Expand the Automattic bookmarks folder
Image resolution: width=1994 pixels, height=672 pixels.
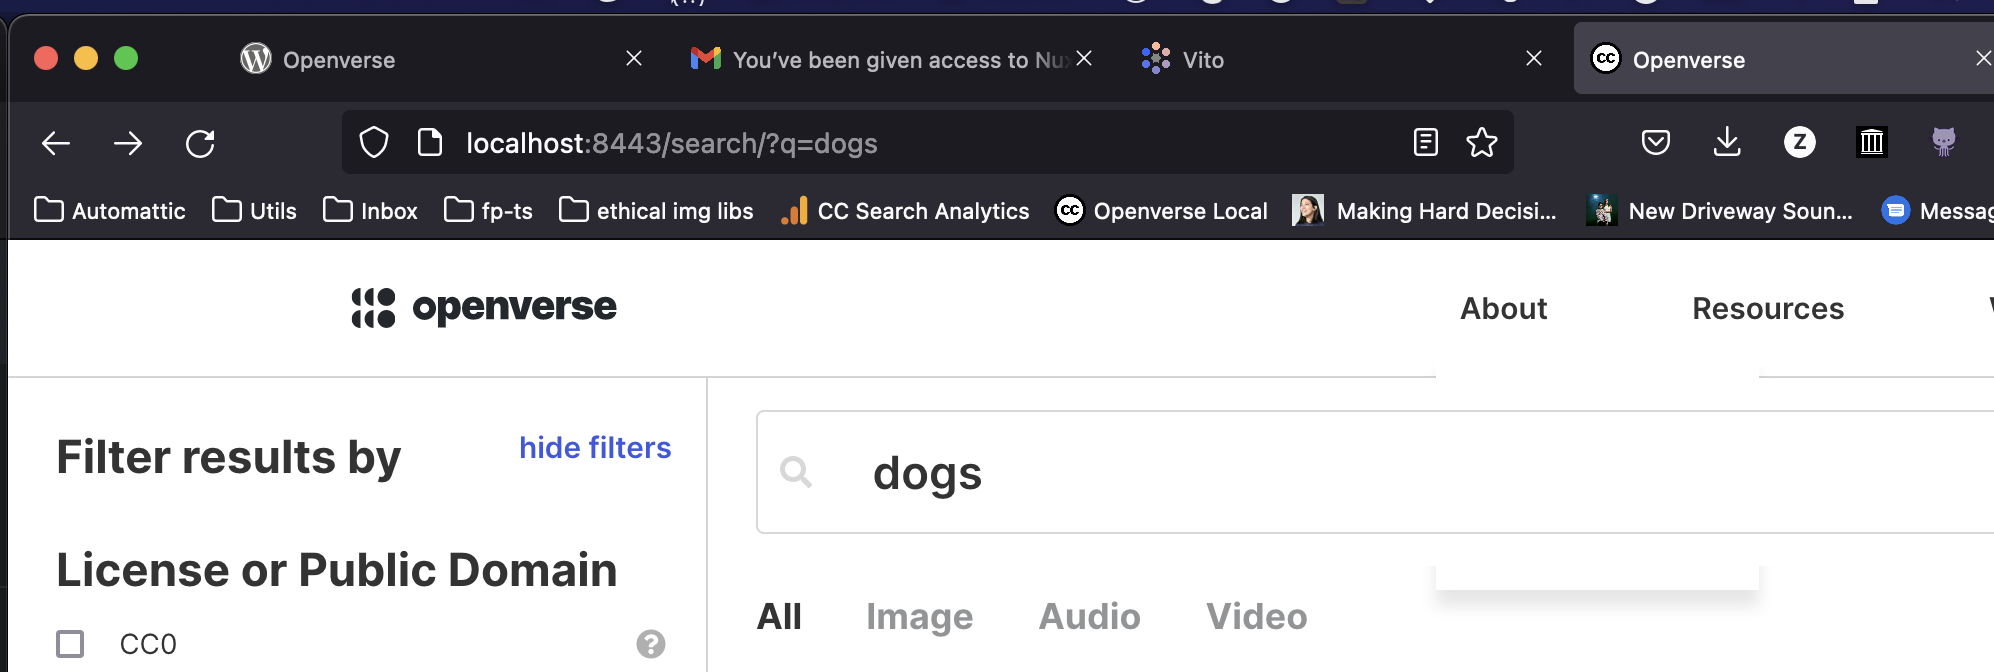[109, 210]
